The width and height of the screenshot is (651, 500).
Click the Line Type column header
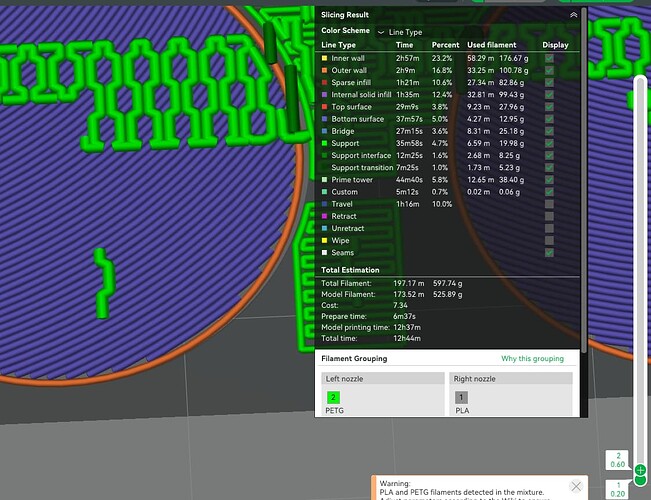[338, 45]
